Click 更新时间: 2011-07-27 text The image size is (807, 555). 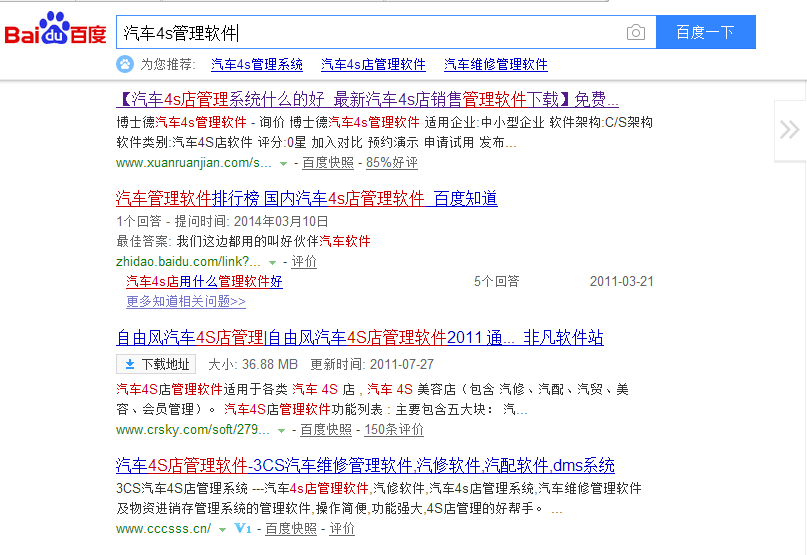[x=372, y=365]
